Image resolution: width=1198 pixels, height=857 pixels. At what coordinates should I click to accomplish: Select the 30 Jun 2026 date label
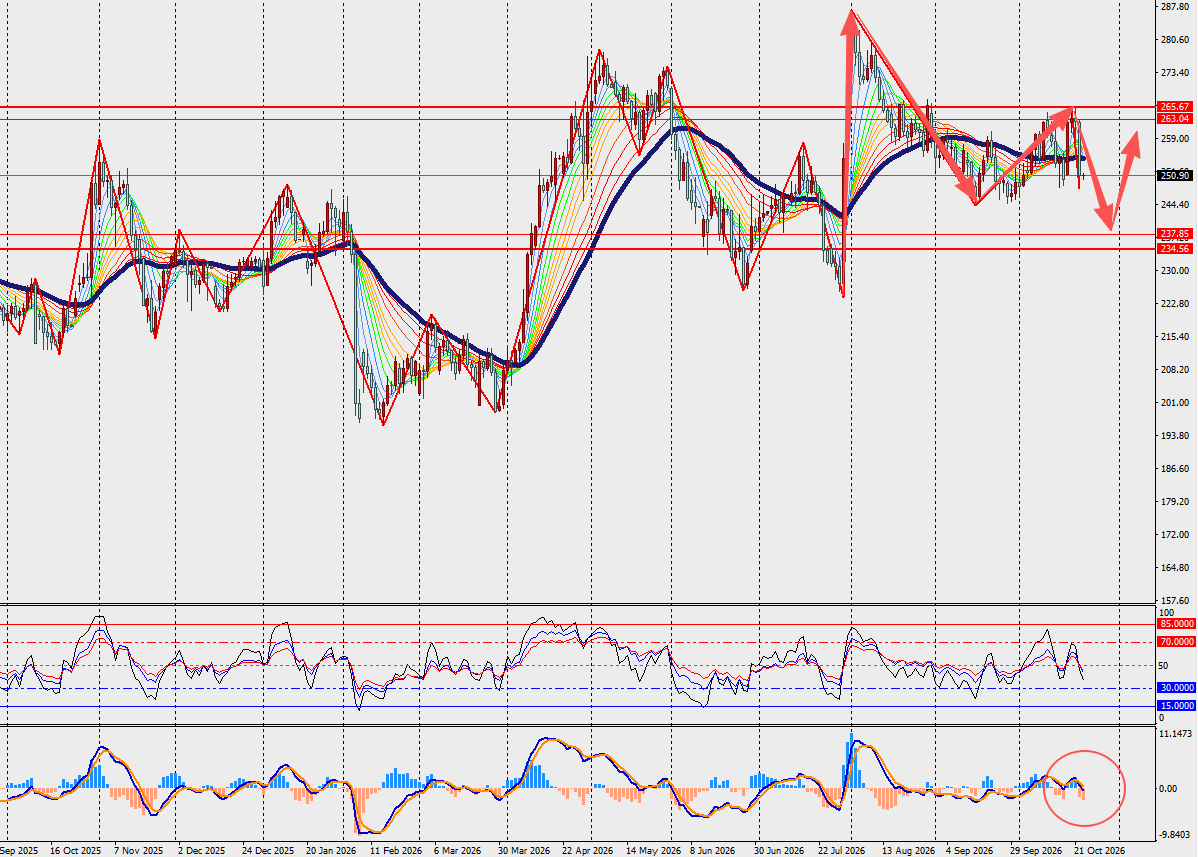779,850
